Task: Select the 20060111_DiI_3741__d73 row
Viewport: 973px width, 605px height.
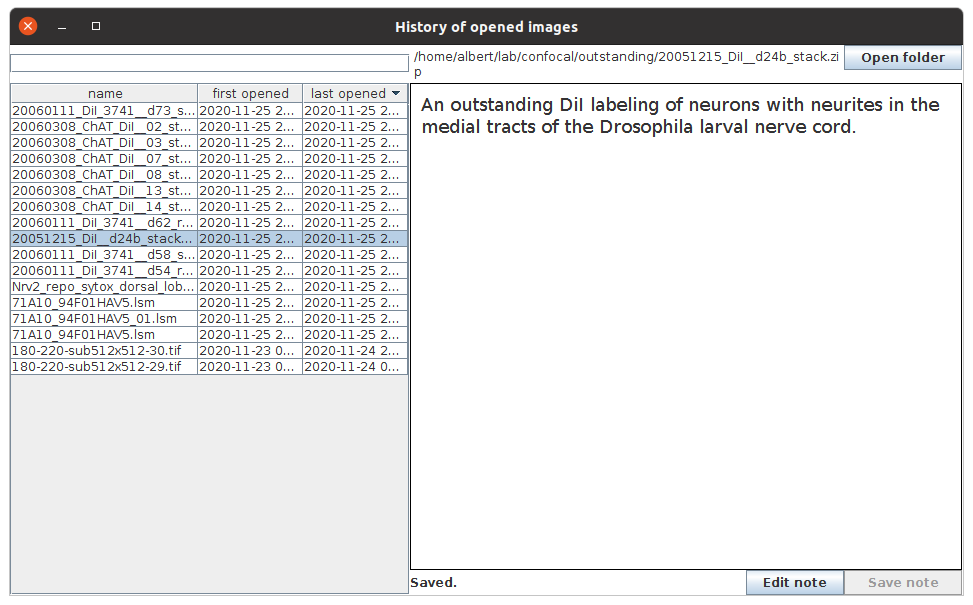Action: tap(104, 111)
